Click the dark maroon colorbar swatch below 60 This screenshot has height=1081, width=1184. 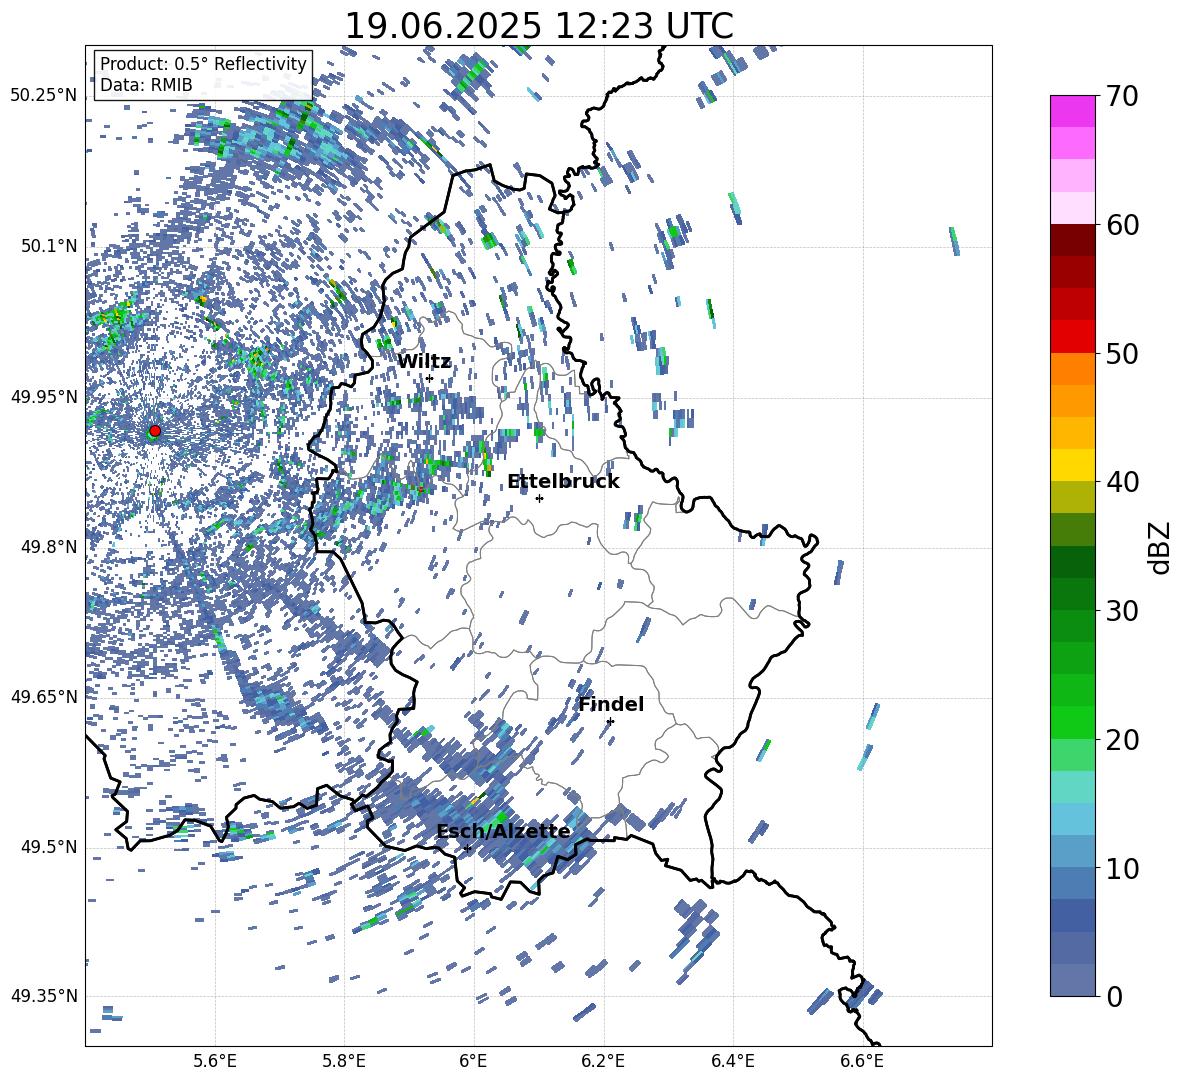point(1072,240)
